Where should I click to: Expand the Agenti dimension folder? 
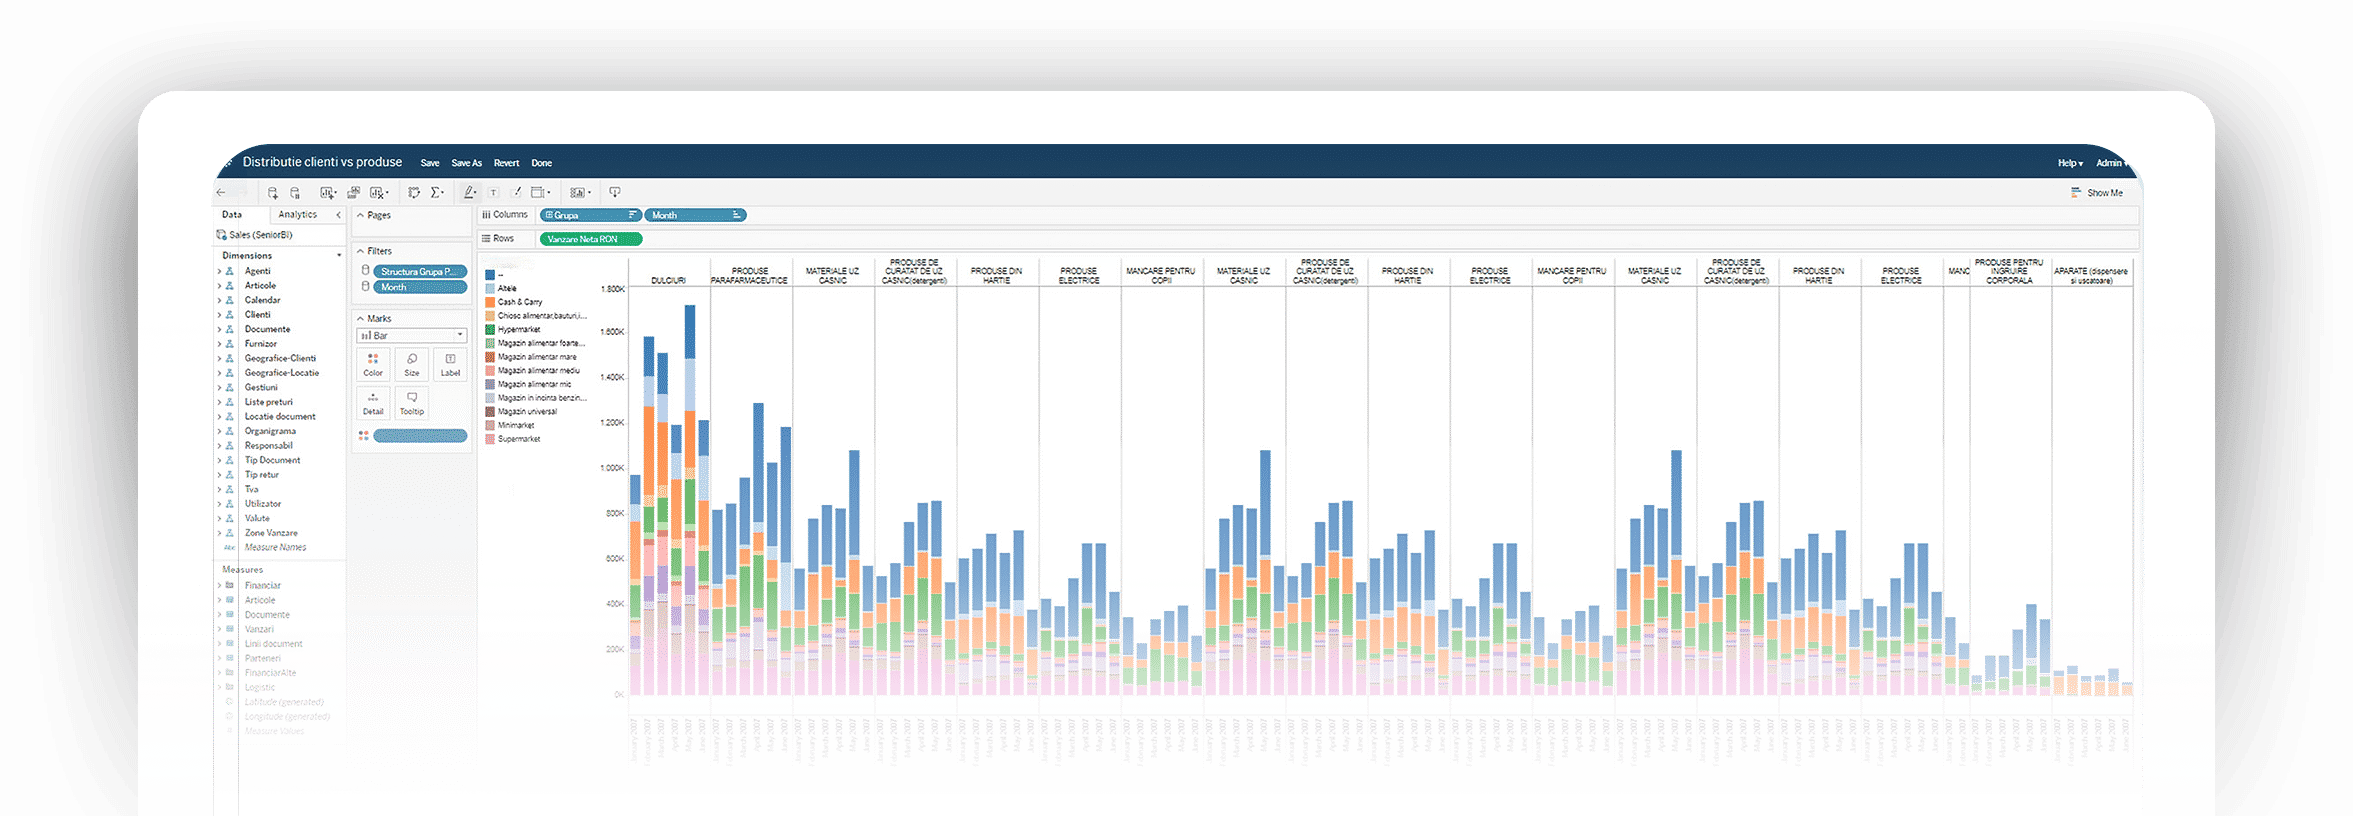220,271
